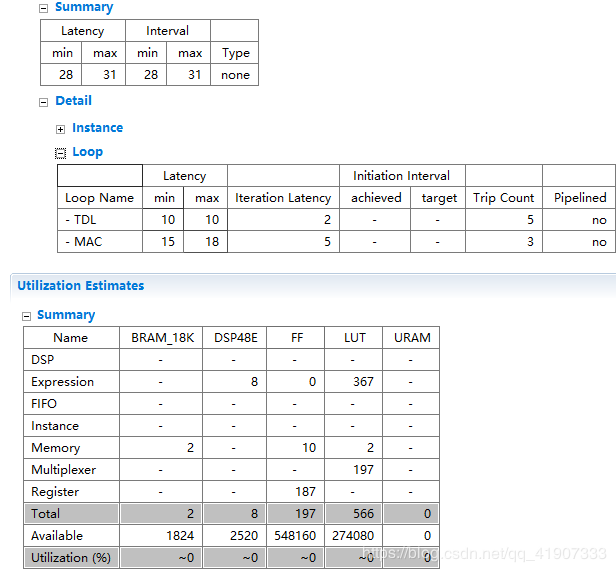Click the Loop Name column header
This screenshot has width=616, height=572.
tap(100, 198)
